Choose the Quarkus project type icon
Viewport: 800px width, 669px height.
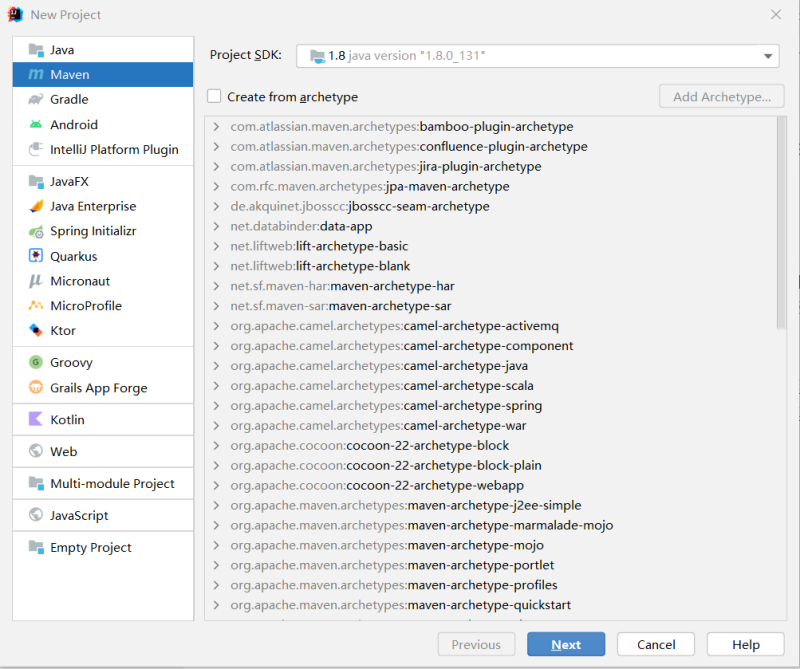point(36,256)
